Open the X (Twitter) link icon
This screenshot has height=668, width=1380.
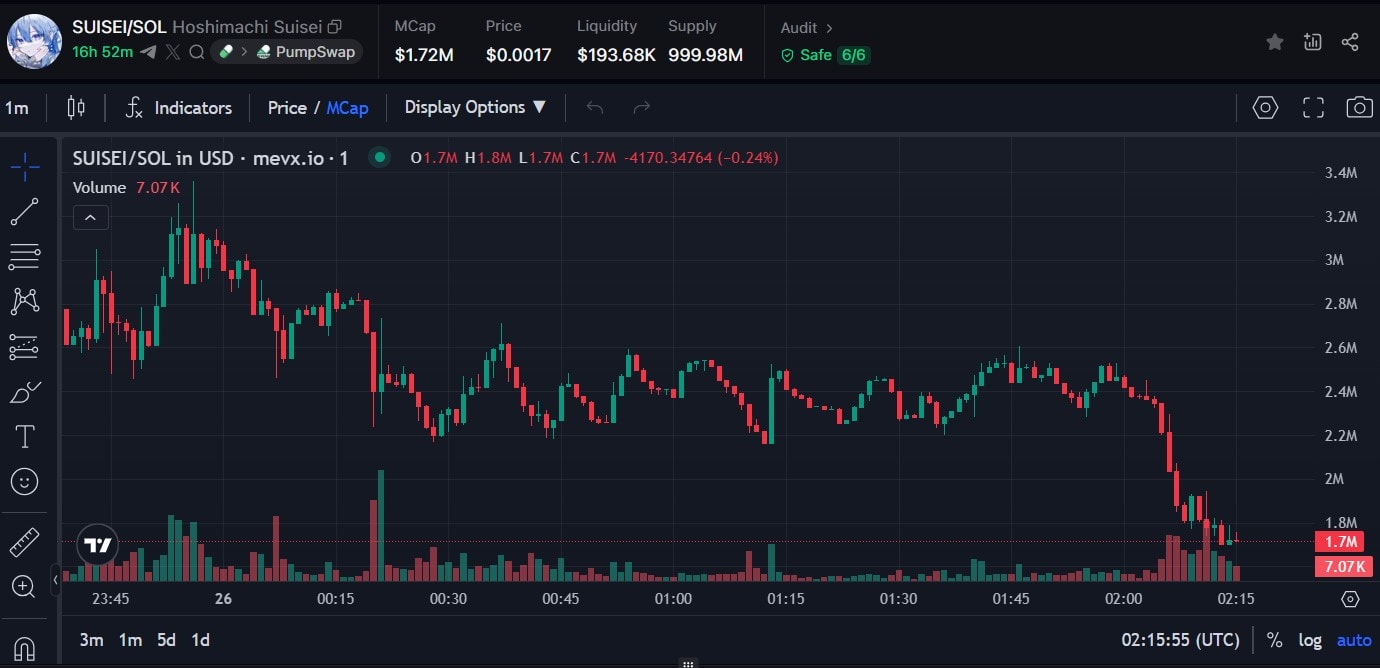coord(172,52)
